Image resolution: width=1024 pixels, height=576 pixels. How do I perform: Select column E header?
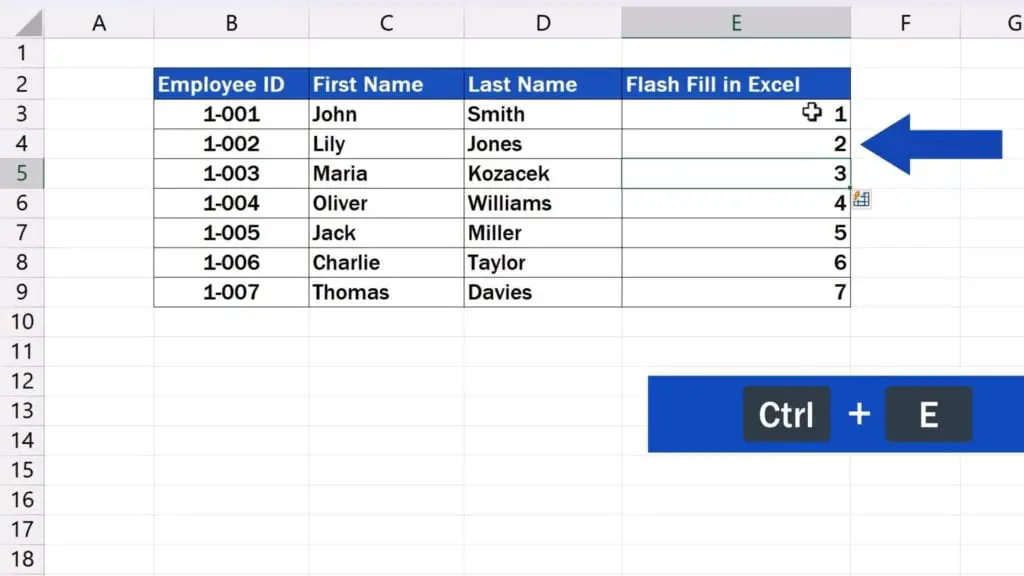(735, 23)
